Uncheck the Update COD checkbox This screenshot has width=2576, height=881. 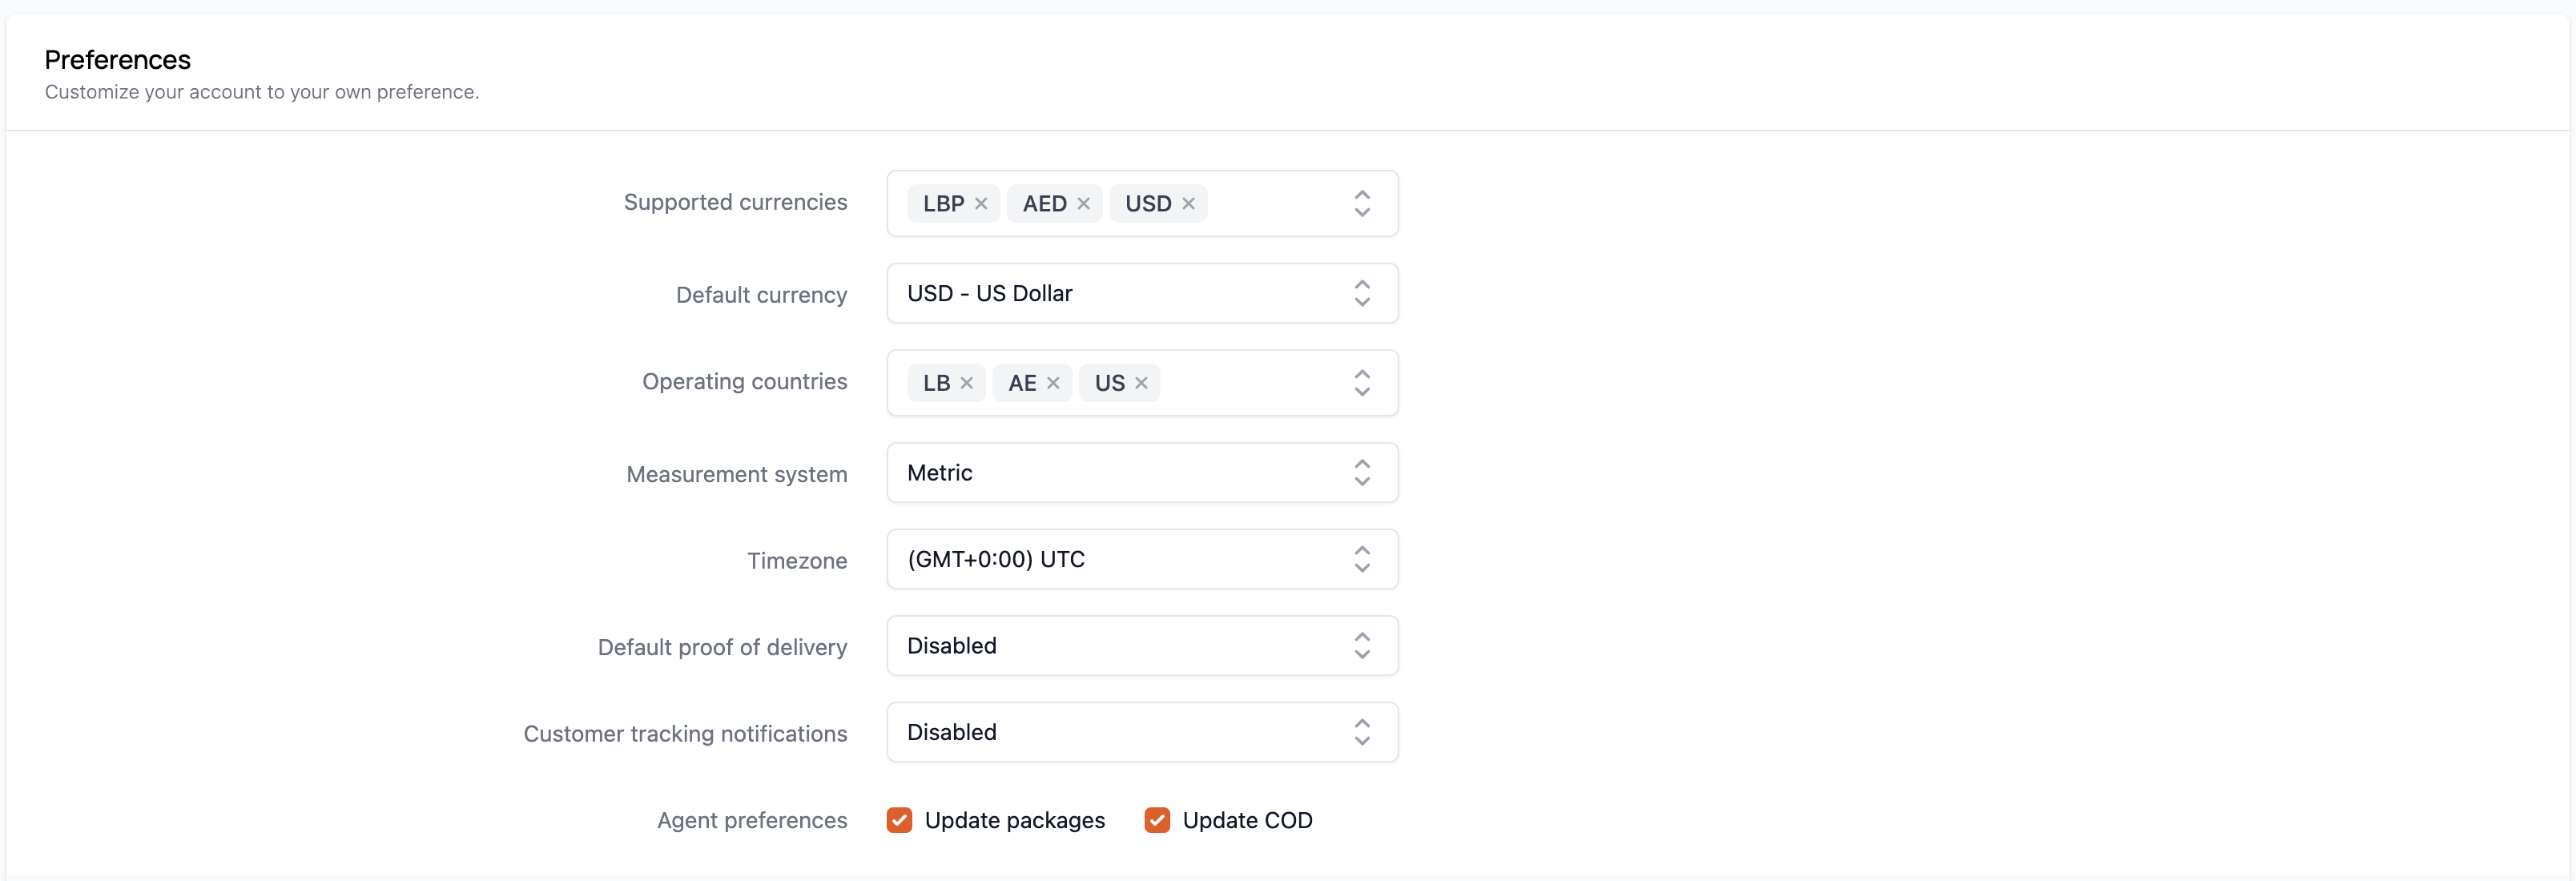coord(1157,820)
